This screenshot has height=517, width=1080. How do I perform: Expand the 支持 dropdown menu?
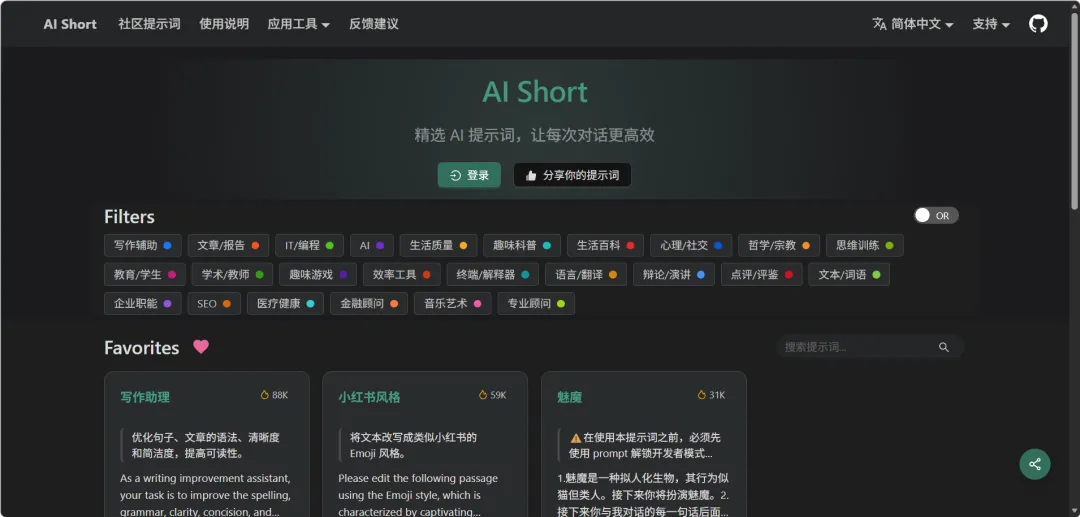[991, 24]
